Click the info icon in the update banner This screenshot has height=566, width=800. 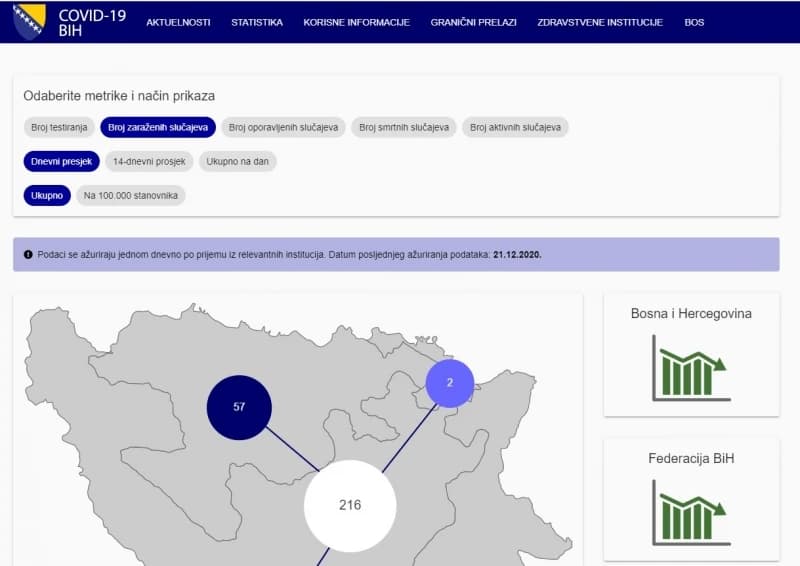coord(28,254)
